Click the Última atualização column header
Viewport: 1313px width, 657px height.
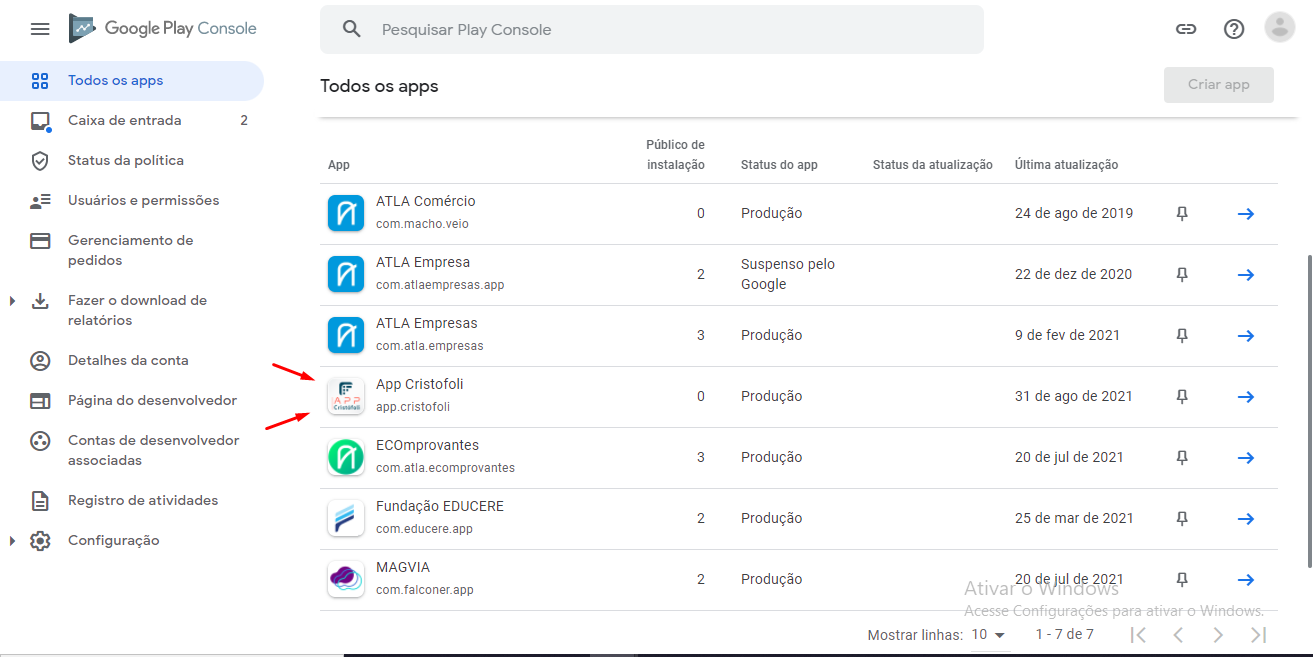coord(1066,165)
